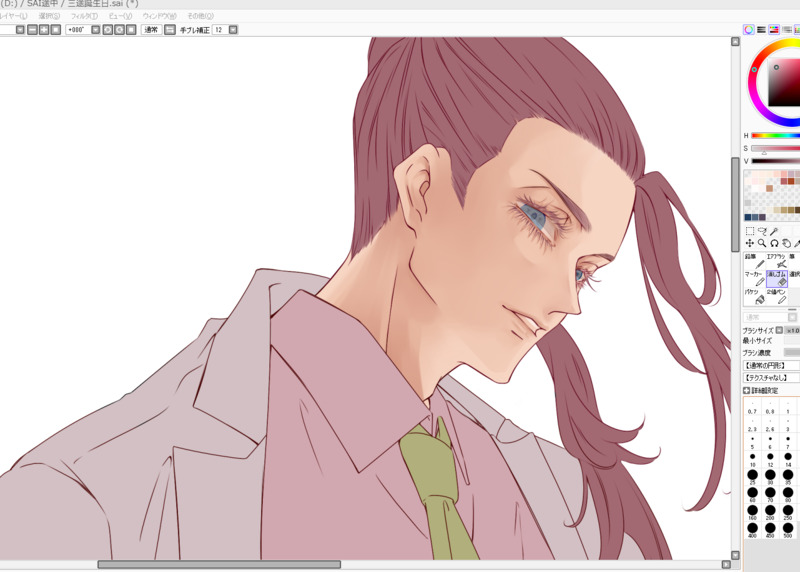Select the hand pan tool
Viewport: 800px width, 572px height.
786,243
